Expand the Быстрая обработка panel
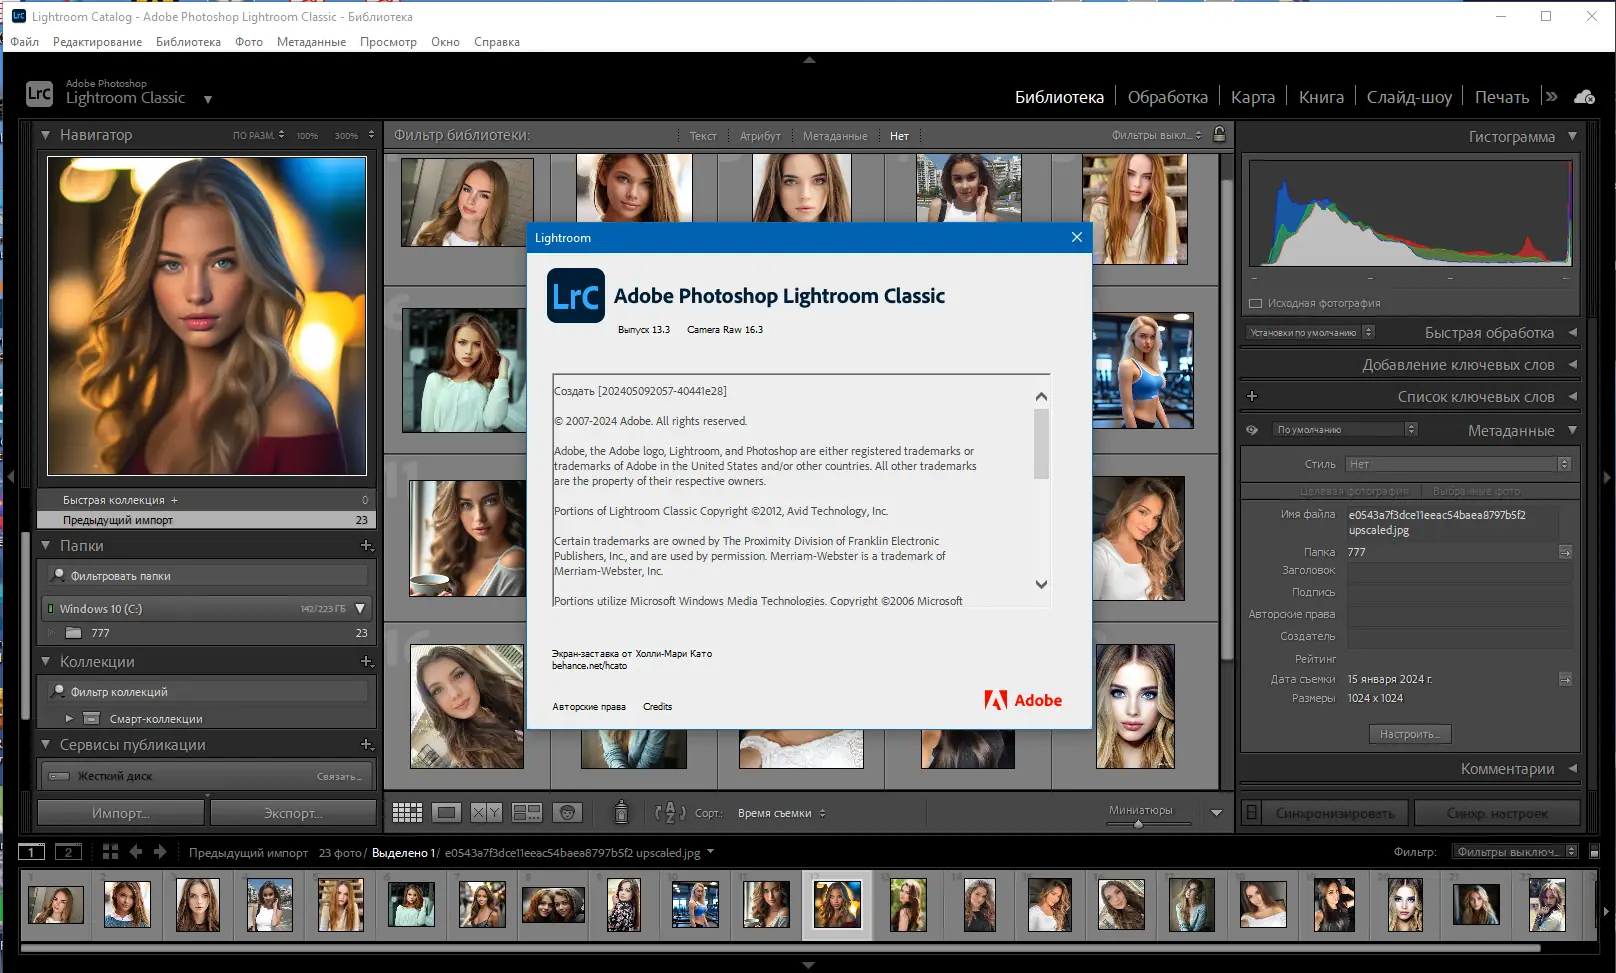 1572,333
